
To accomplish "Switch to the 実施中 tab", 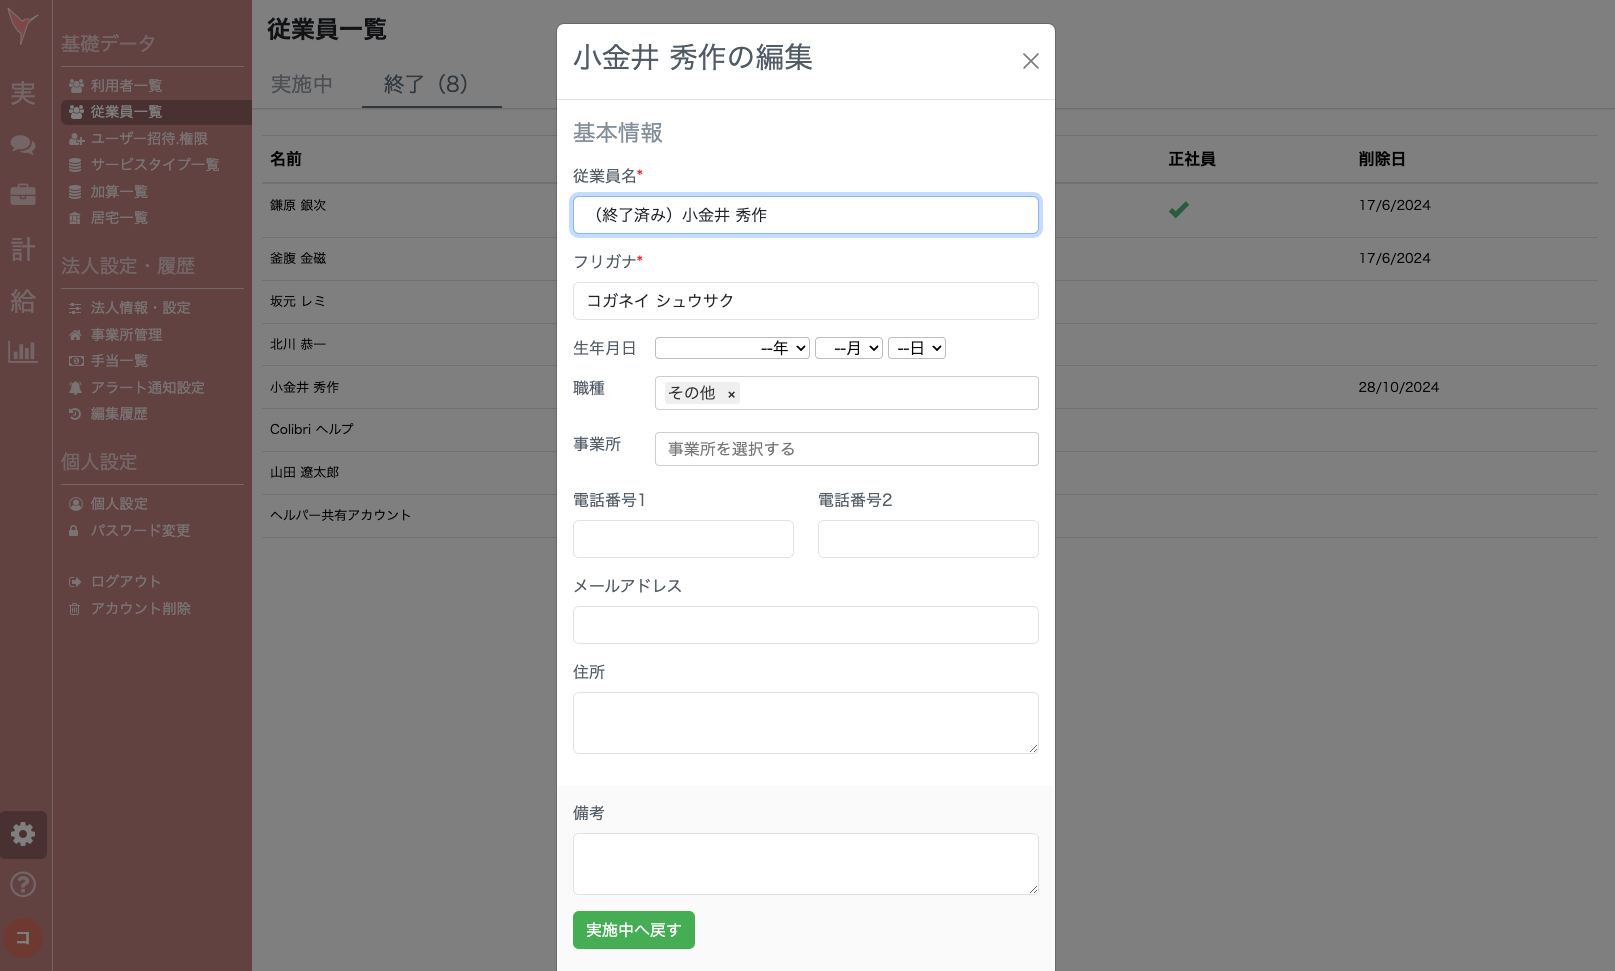I will (301, 84).
